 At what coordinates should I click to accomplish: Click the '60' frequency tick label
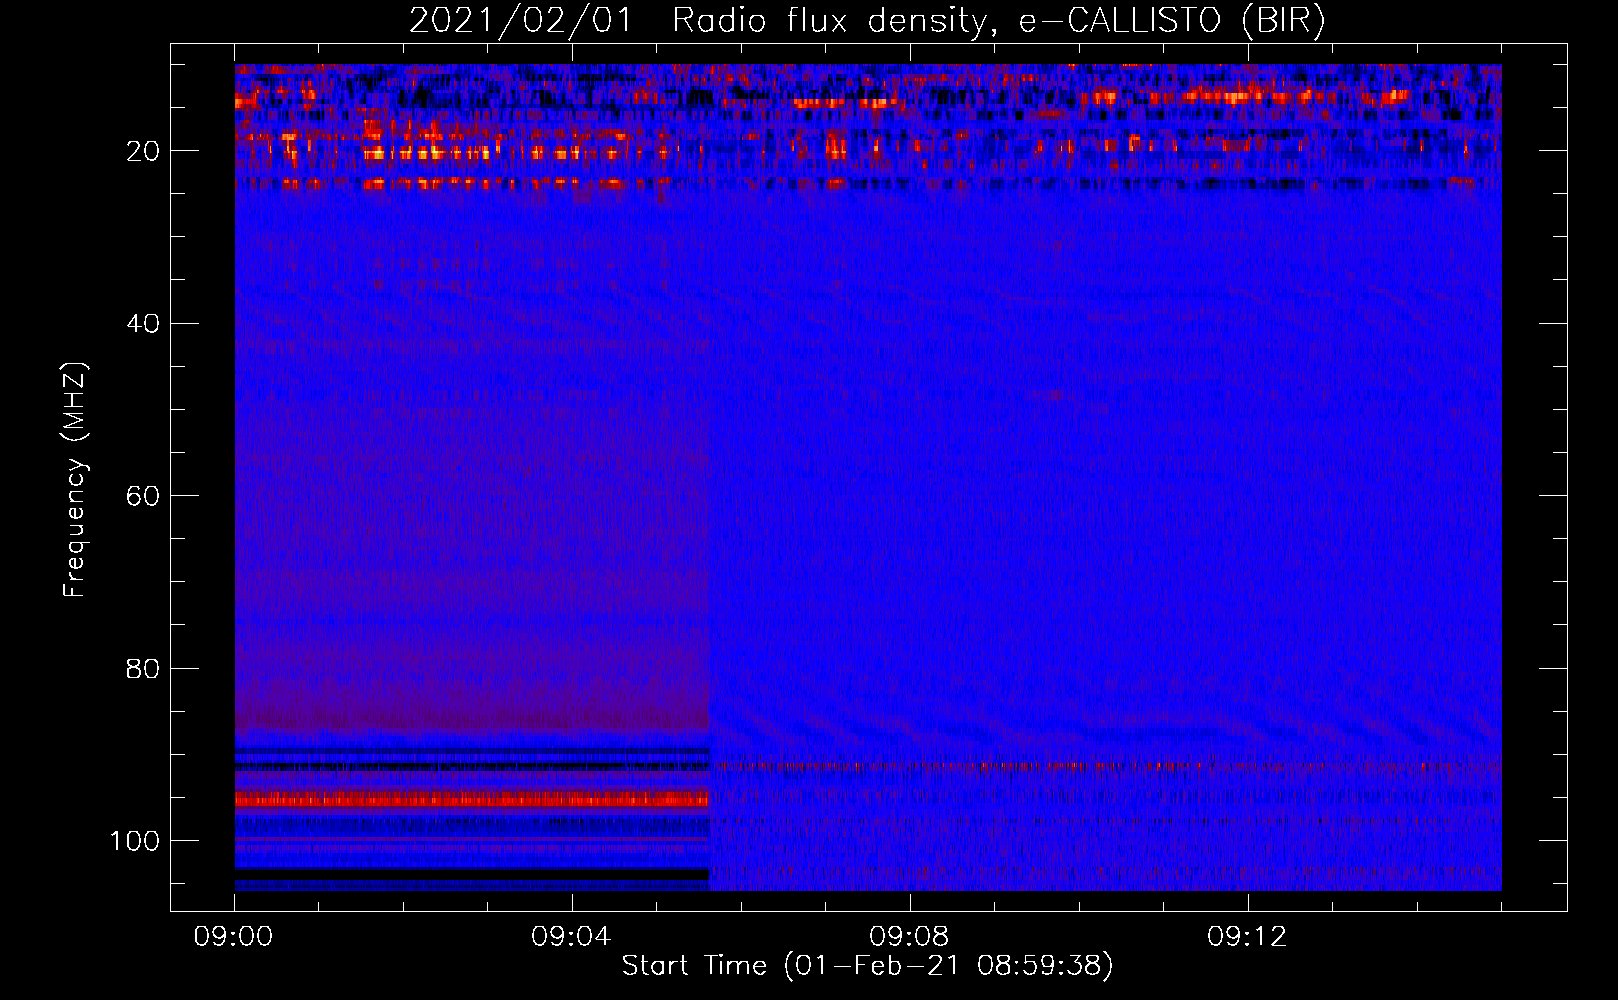point(144,496)
